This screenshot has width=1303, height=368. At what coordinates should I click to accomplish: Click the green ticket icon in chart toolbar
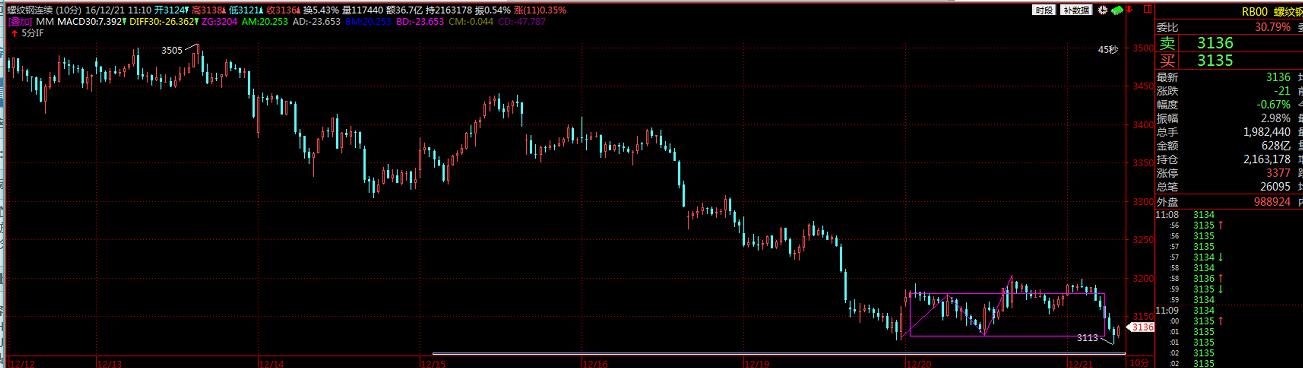click(1116, 9)
